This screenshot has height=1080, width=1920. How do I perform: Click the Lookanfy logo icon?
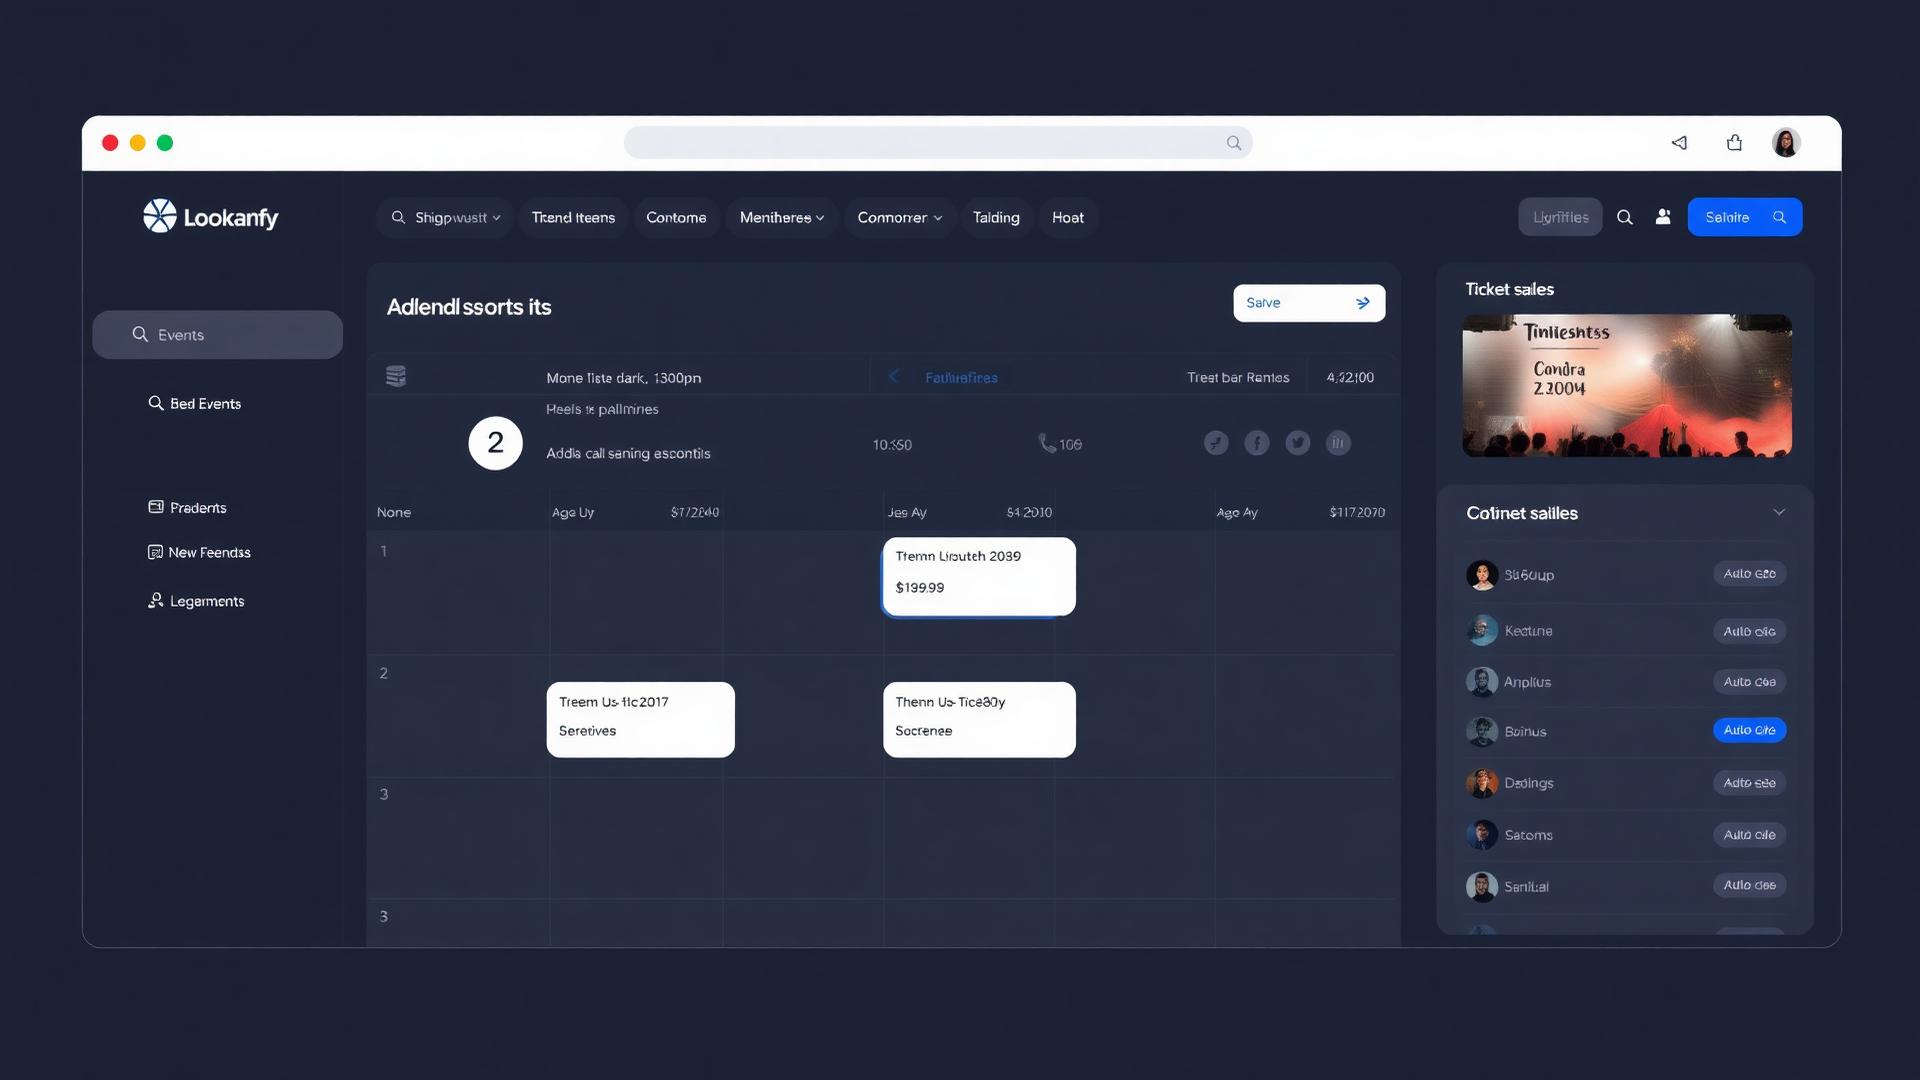click(x=160, y=216)
